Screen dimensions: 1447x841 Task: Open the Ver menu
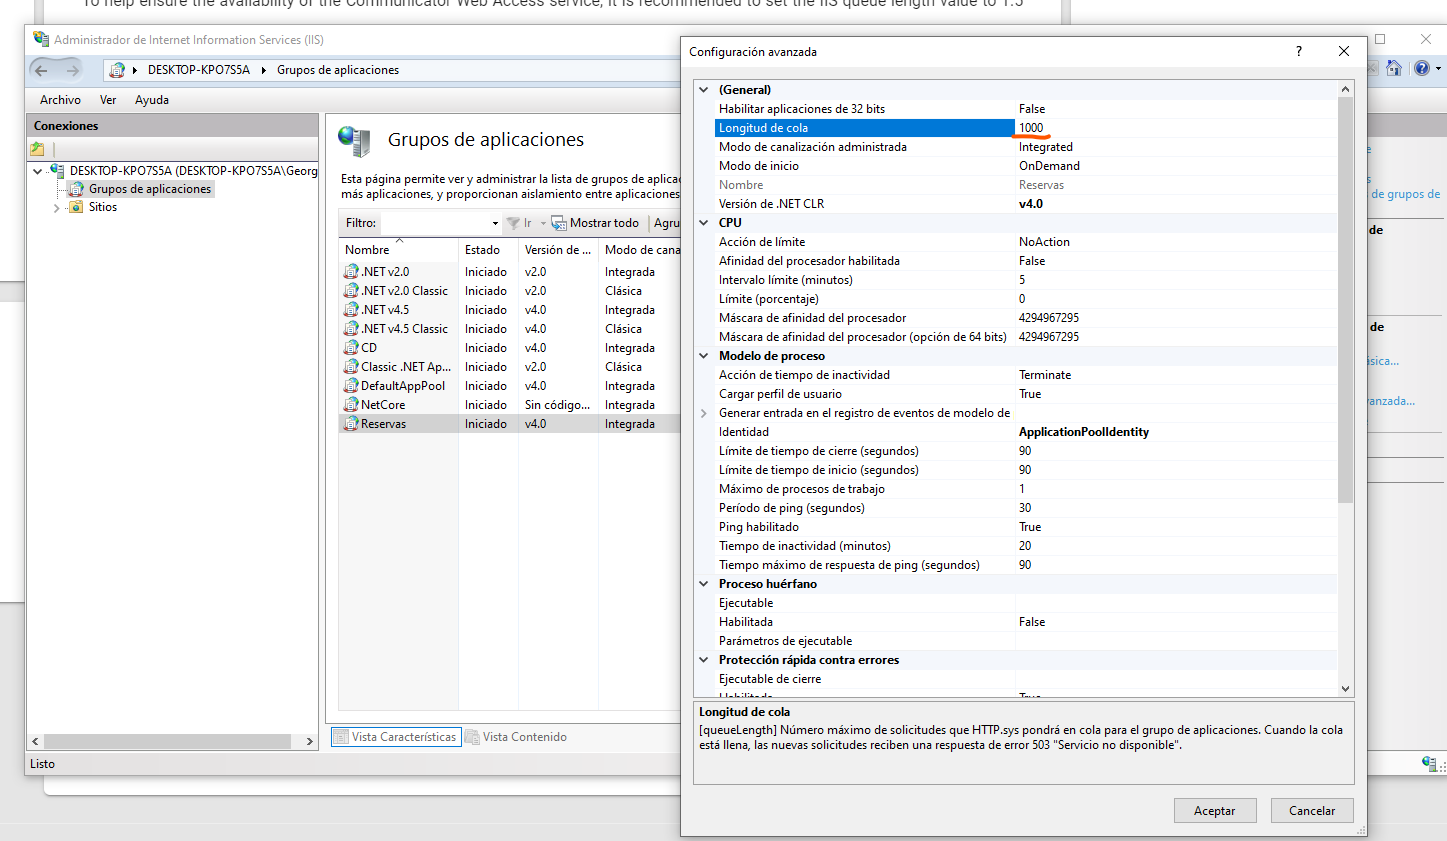[x=108, y=100]
